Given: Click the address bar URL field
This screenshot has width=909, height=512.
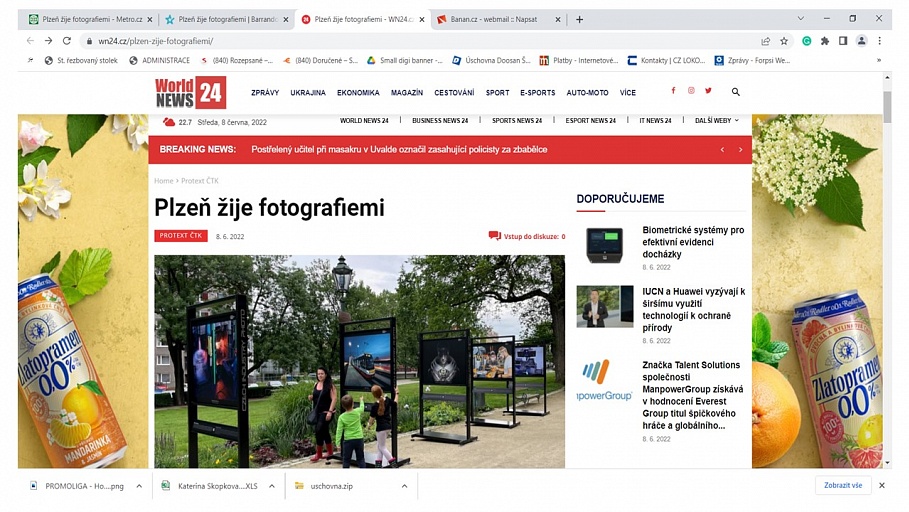Looking at the screenshot, I should coord(423,41).
